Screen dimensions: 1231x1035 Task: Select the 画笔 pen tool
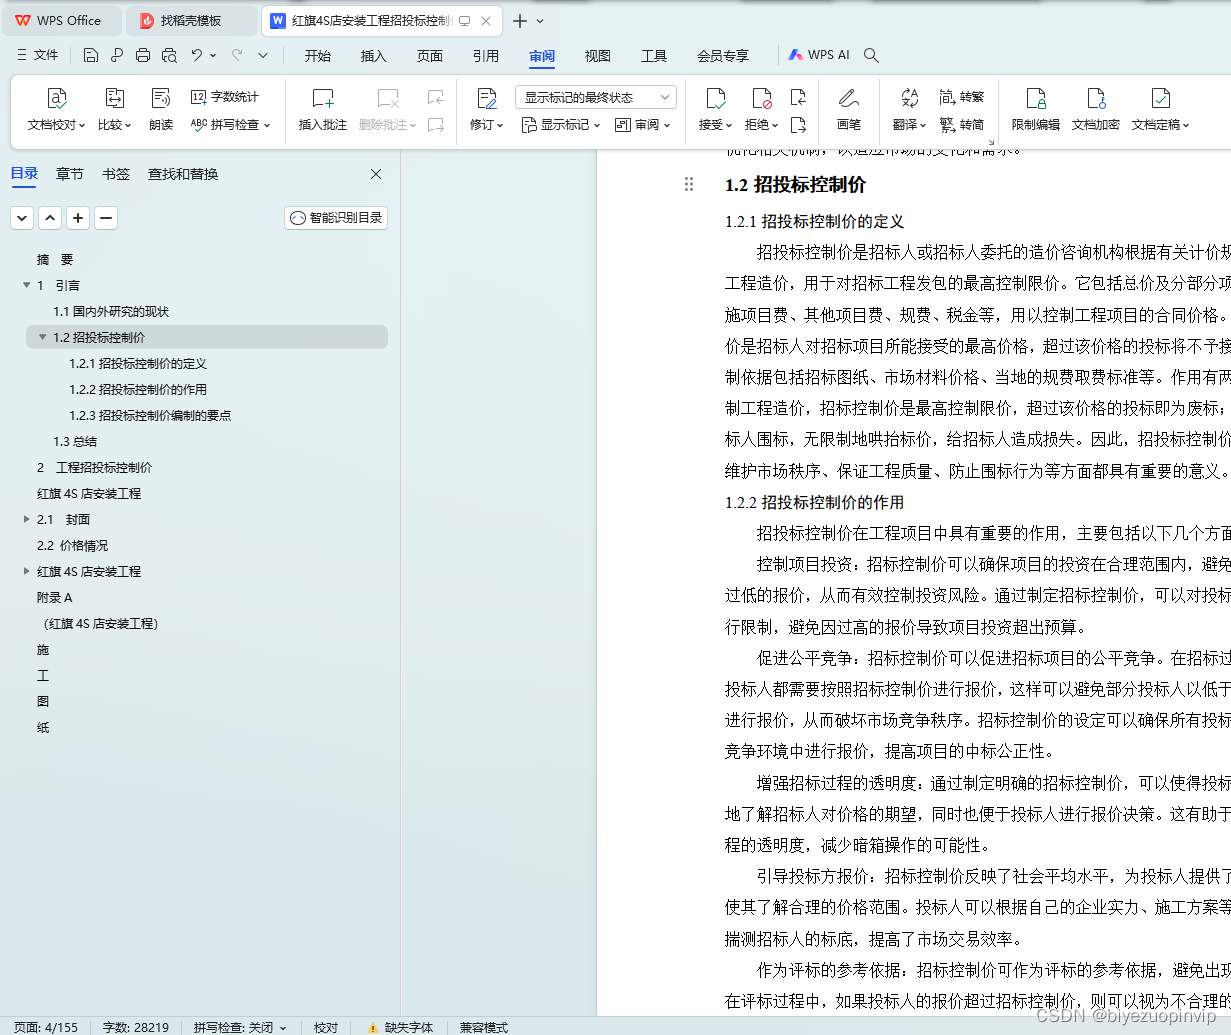(x=849, y=110)
